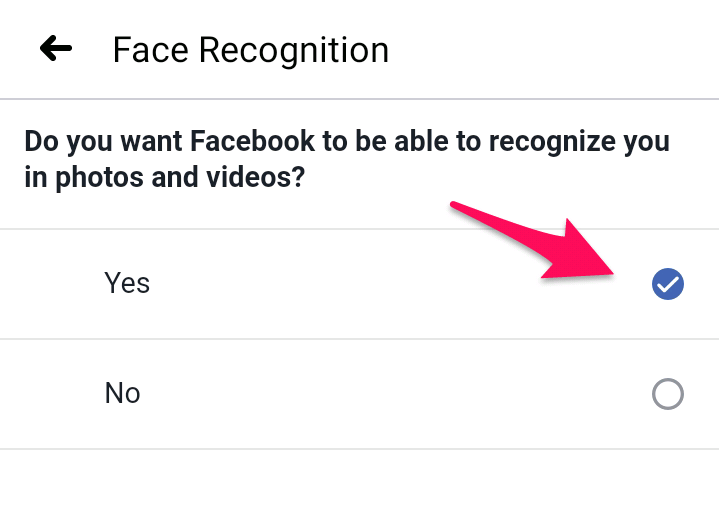The height and width of the screenshot is (511, 719).
Task: Click the "Yes" option label
Action: pyautogui.click(x=127, y=284)
